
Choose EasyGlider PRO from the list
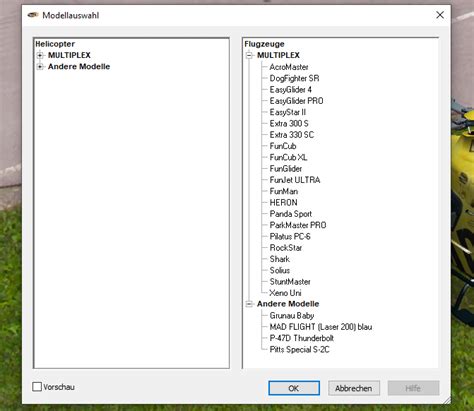296,101
